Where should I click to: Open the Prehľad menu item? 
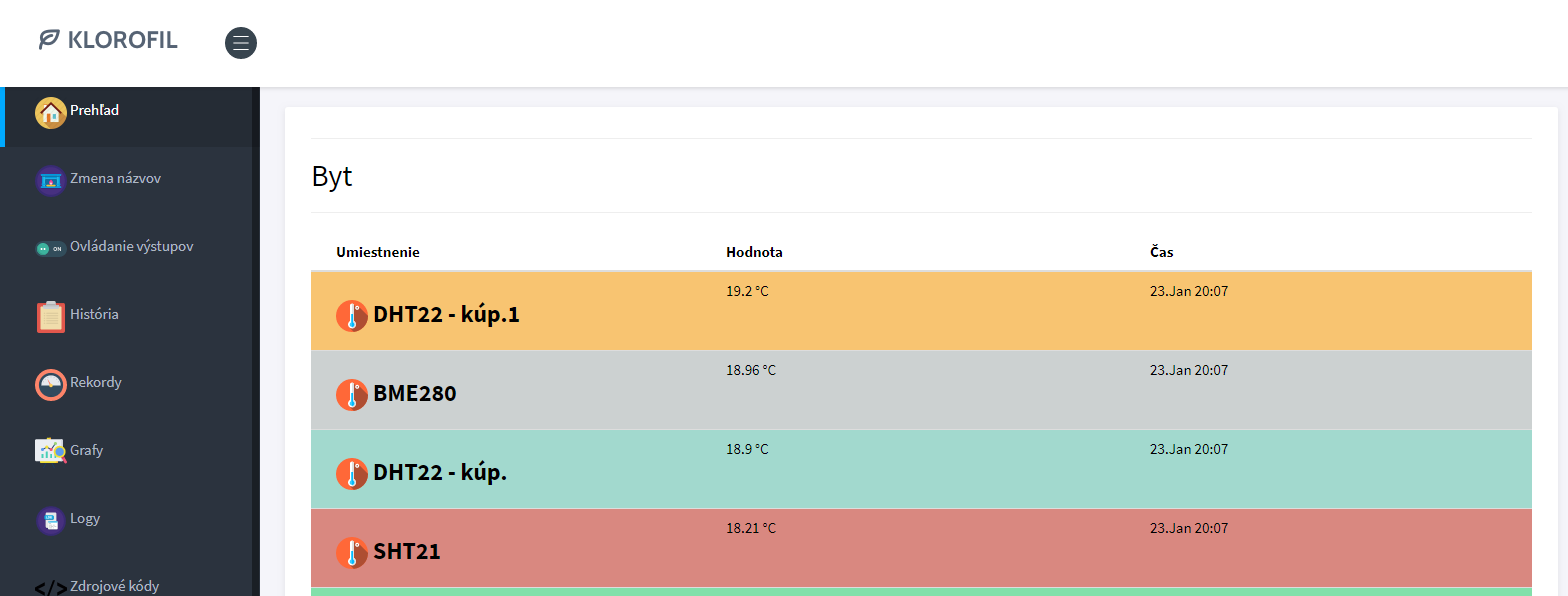pos(95,110)
